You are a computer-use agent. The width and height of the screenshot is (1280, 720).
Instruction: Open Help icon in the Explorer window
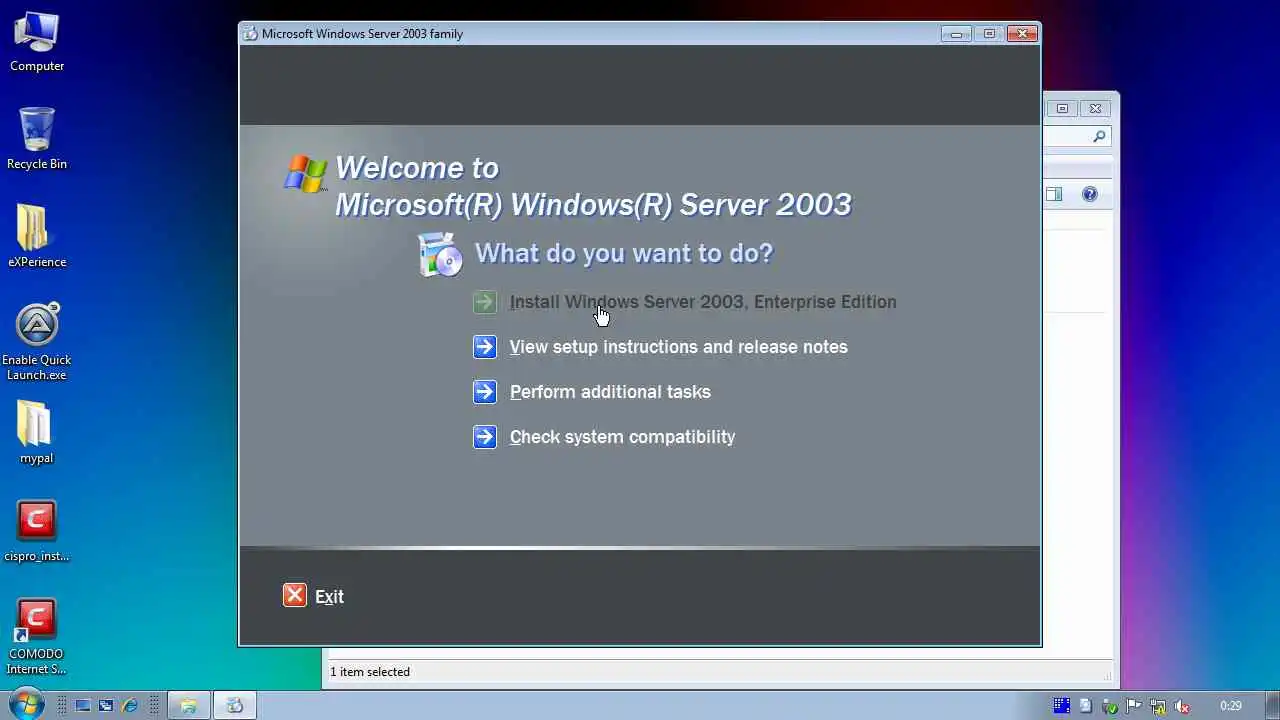(1090, 194)
